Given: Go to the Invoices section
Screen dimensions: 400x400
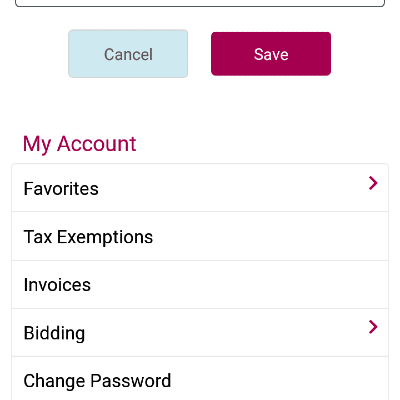Looking at the screenshot, I should click(200, 285).
